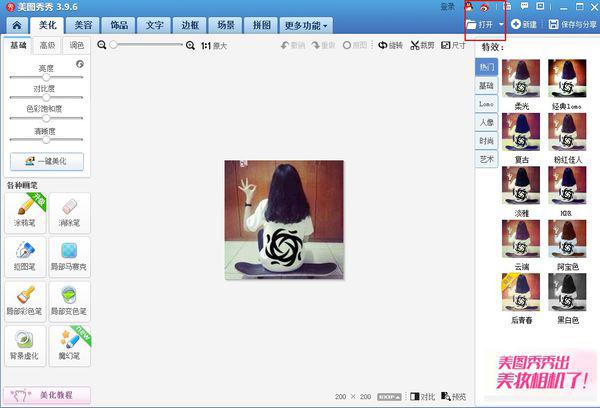Select the 调色 color tuning sub-tab
Viewport: 600px width, 408px height.
77,46
